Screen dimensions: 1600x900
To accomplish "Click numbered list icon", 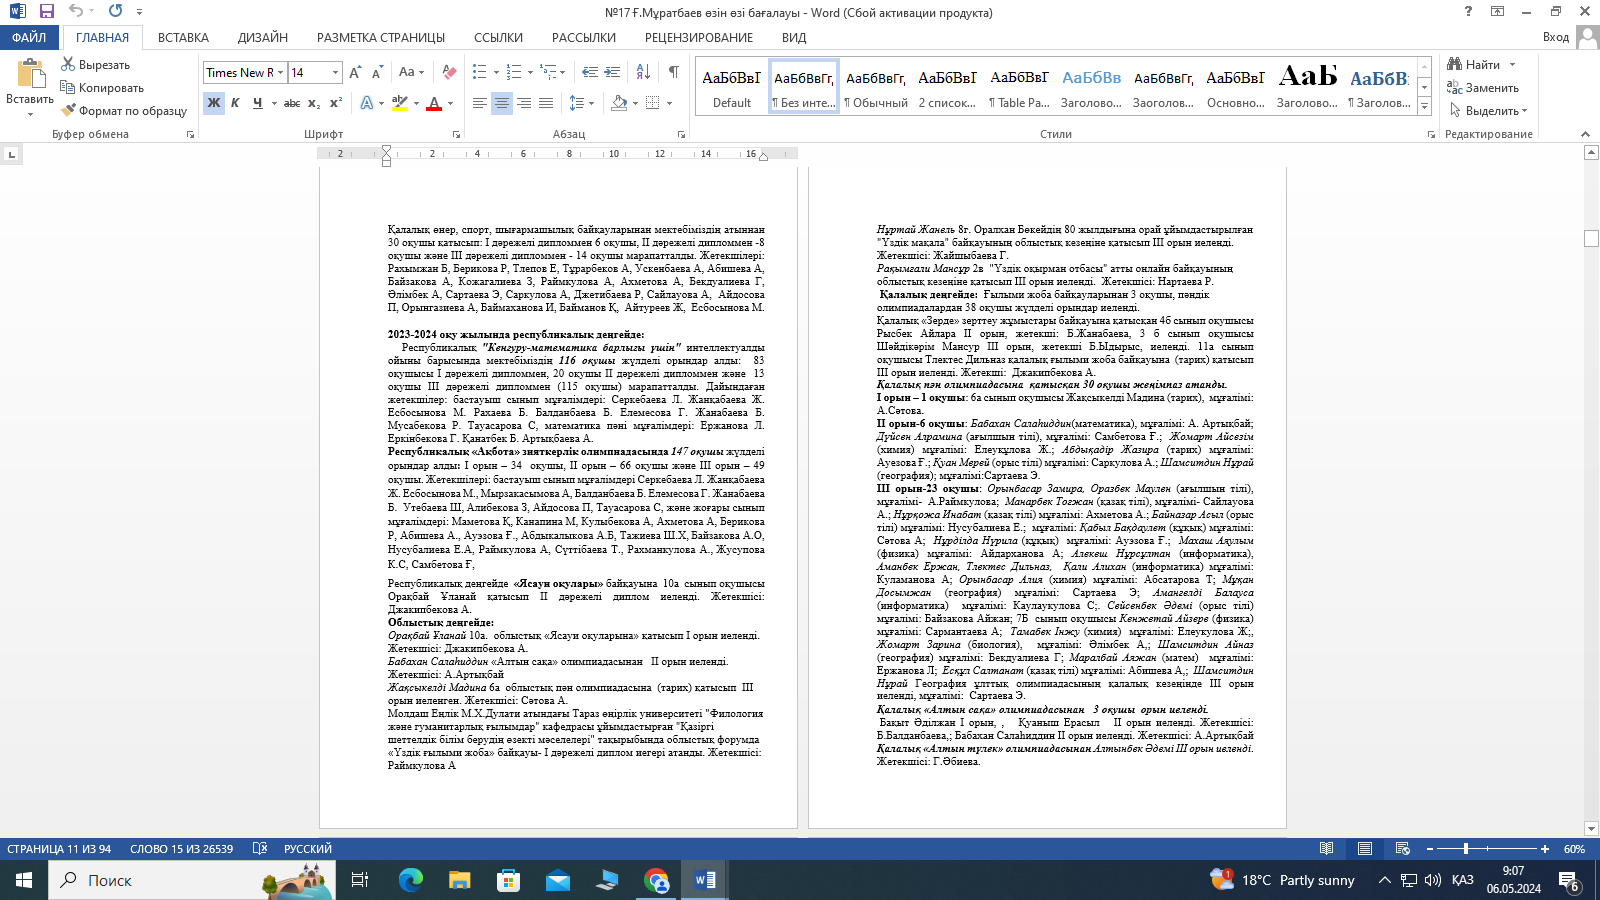I will point(513,73).
